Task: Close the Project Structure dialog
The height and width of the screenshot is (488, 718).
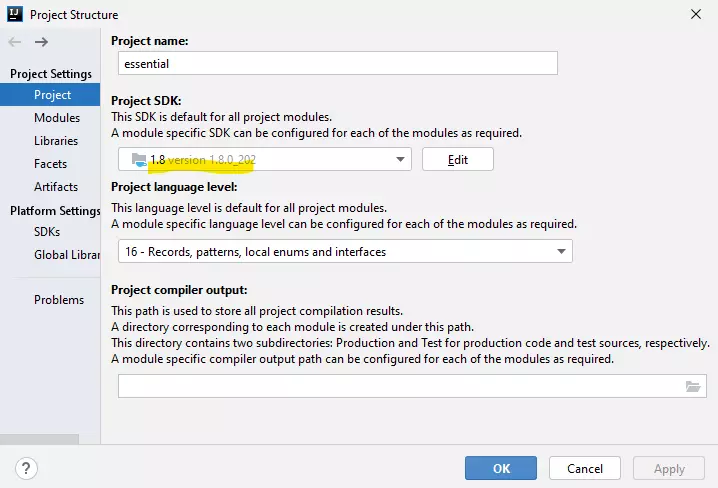Action: (695, 14)
